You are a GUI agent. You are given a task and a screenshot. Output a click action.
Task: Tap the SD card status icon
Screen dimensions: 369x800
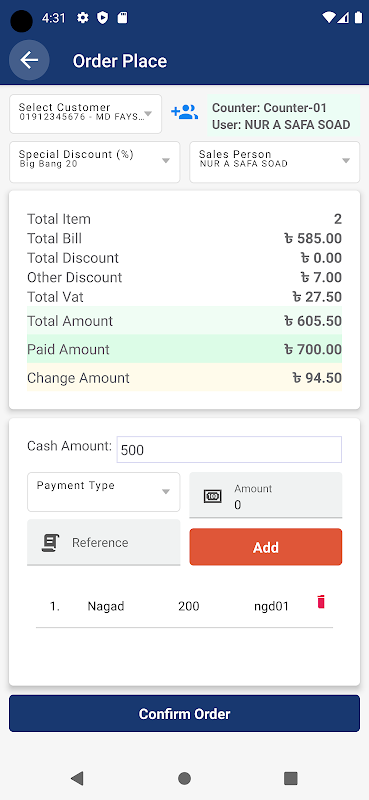[122, 18]
